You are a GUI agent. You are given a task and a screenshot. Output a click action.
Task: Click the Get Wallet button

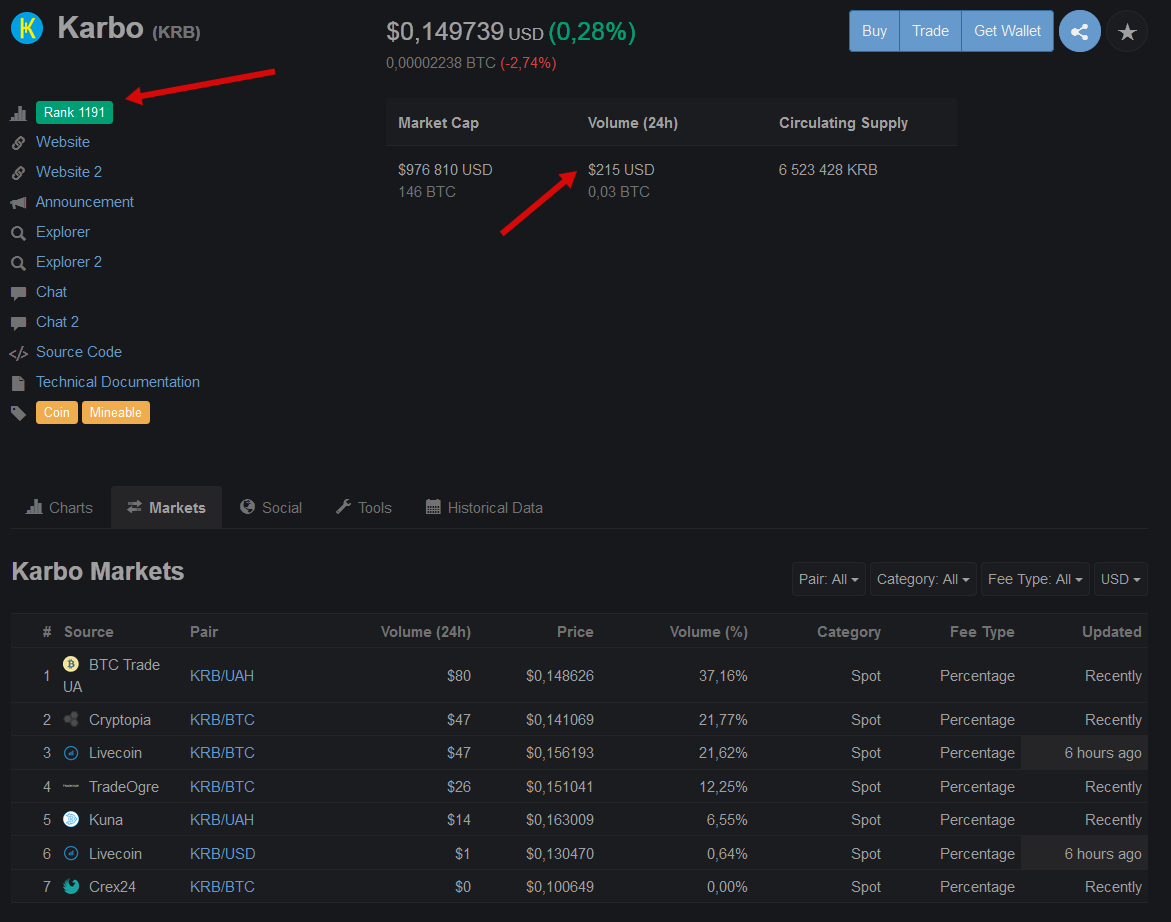point(1007,31)
